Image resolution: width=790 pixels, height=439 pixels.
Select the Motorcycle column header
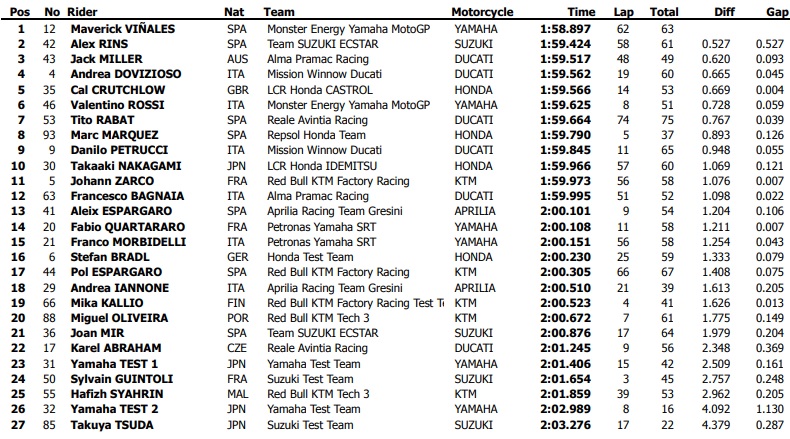(482, 12)
